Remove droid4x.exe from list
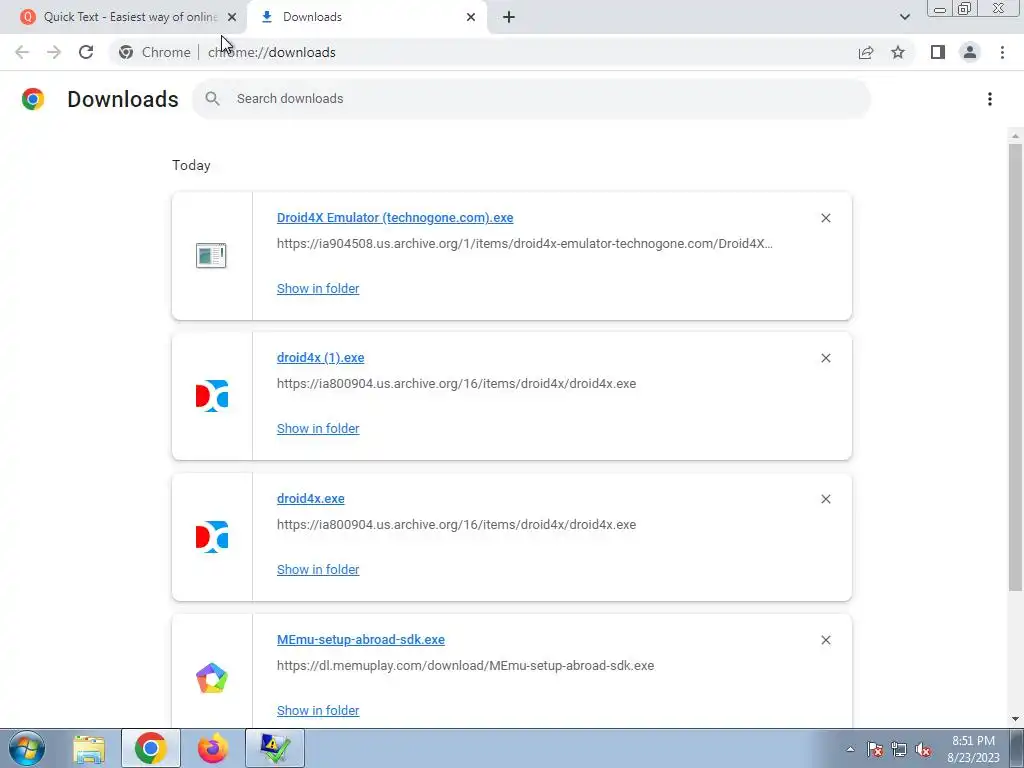This screenshot has height=768, width=1024. [825, 499]
